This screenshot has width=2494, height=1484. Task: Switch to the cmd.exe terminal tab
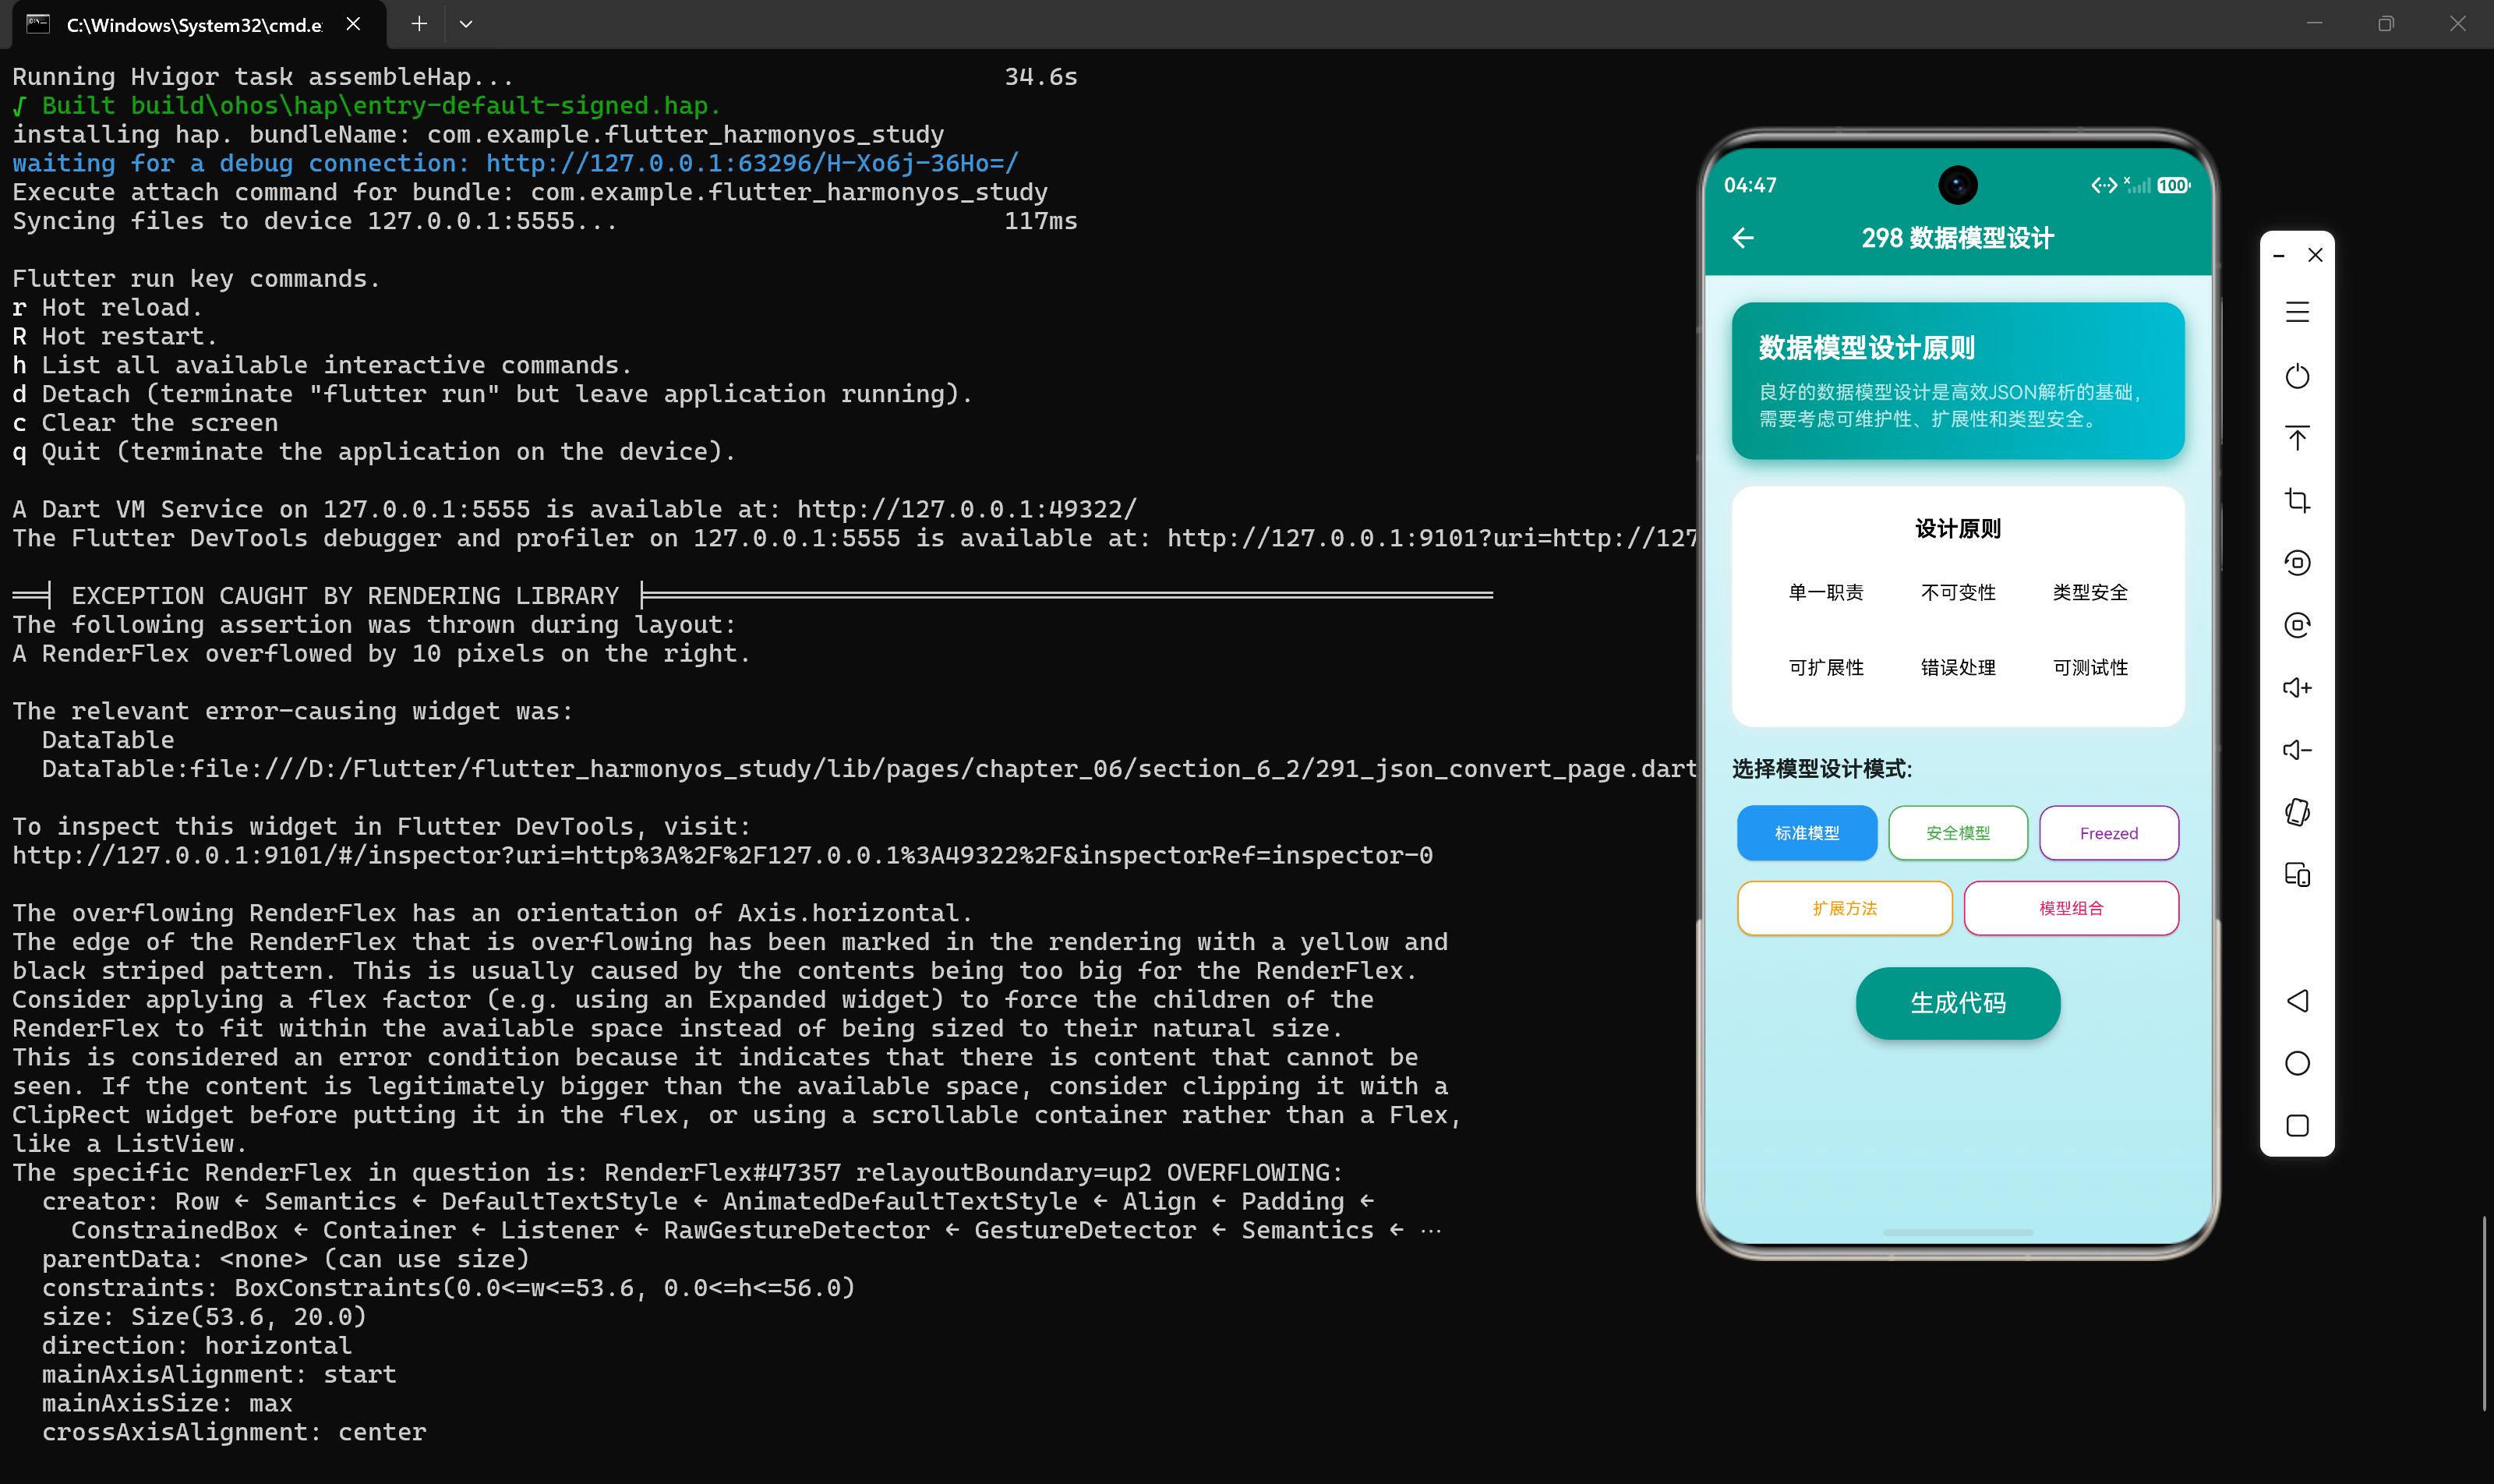point(193,25)
